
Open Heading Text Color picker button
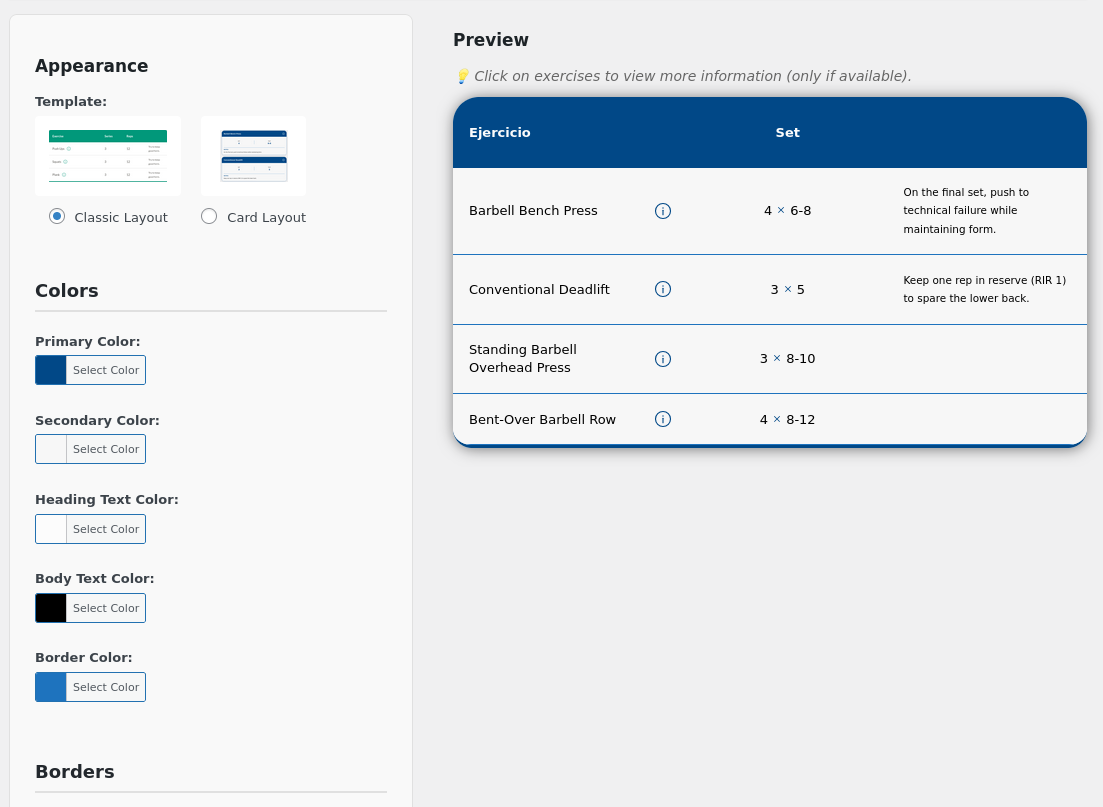click(105, 529)
